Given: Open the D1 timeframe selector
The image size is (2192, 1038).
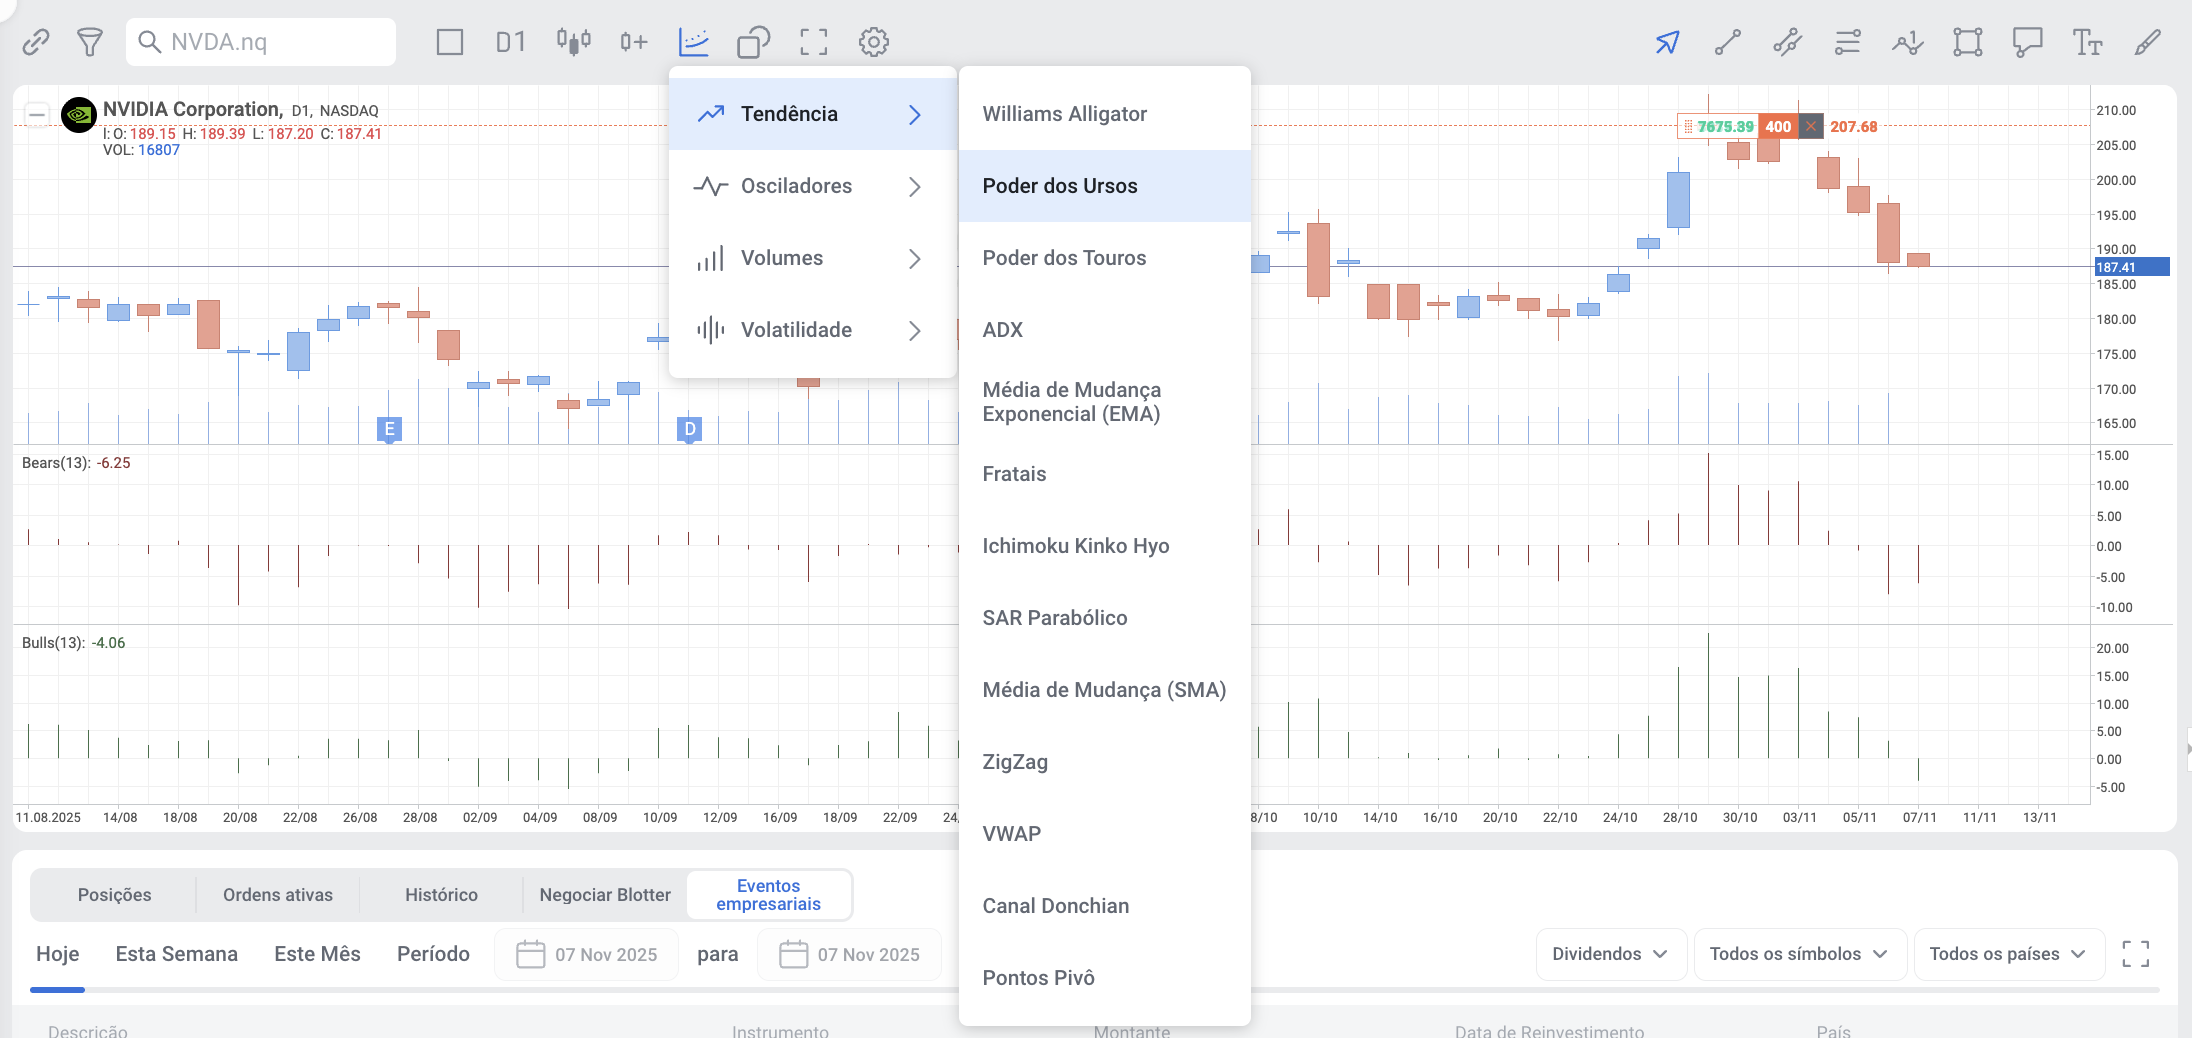Looking at the screenshot, I should (x=511, y=42).
